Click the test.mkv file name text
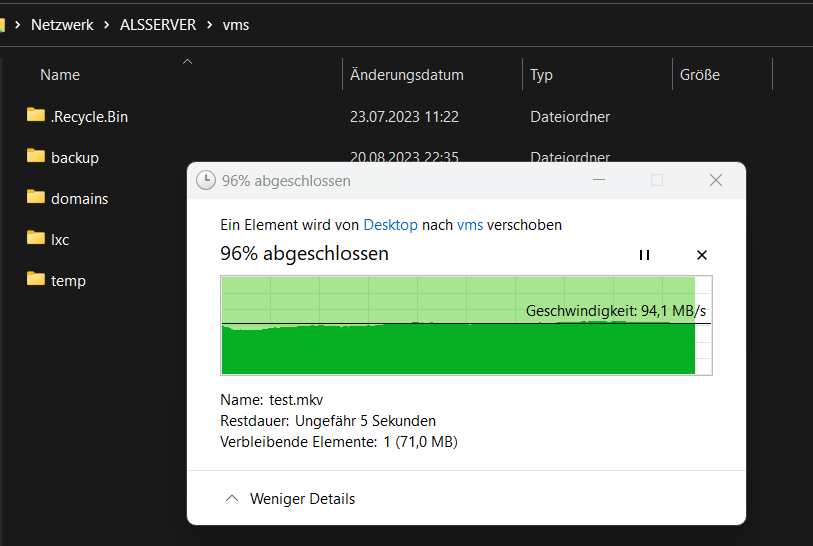The height and width of the screenshot is (546, 813). pyautogui.click(x=296, y=400)
